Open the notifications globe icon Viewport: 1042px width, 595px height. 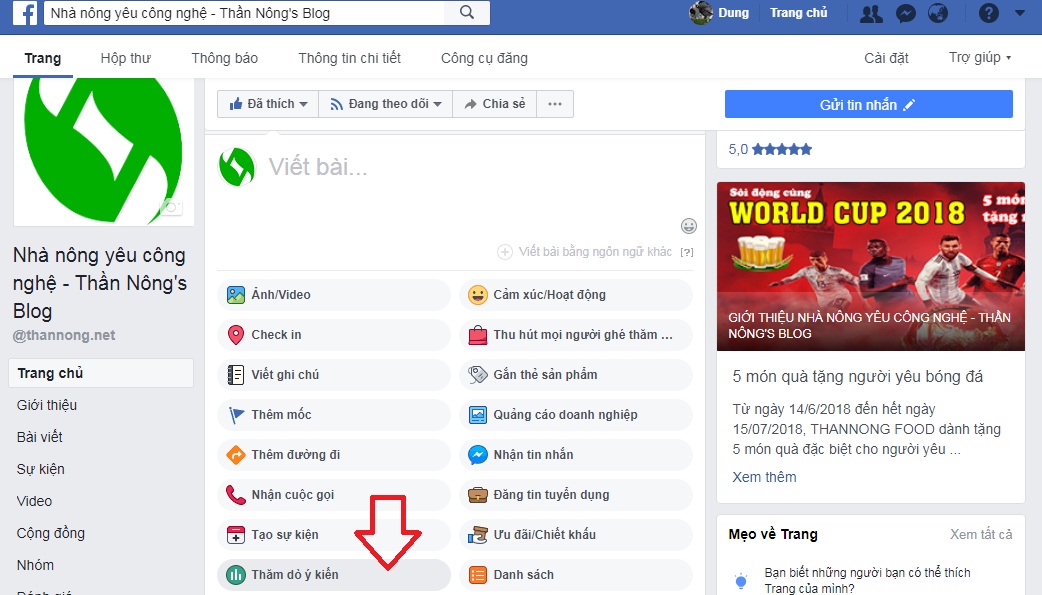click(938, 13)
